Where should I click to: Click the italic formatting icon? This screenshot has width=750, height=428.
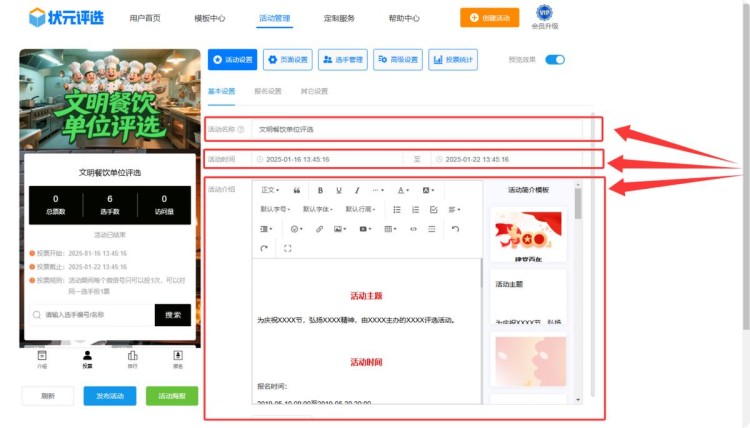[357, 190]
